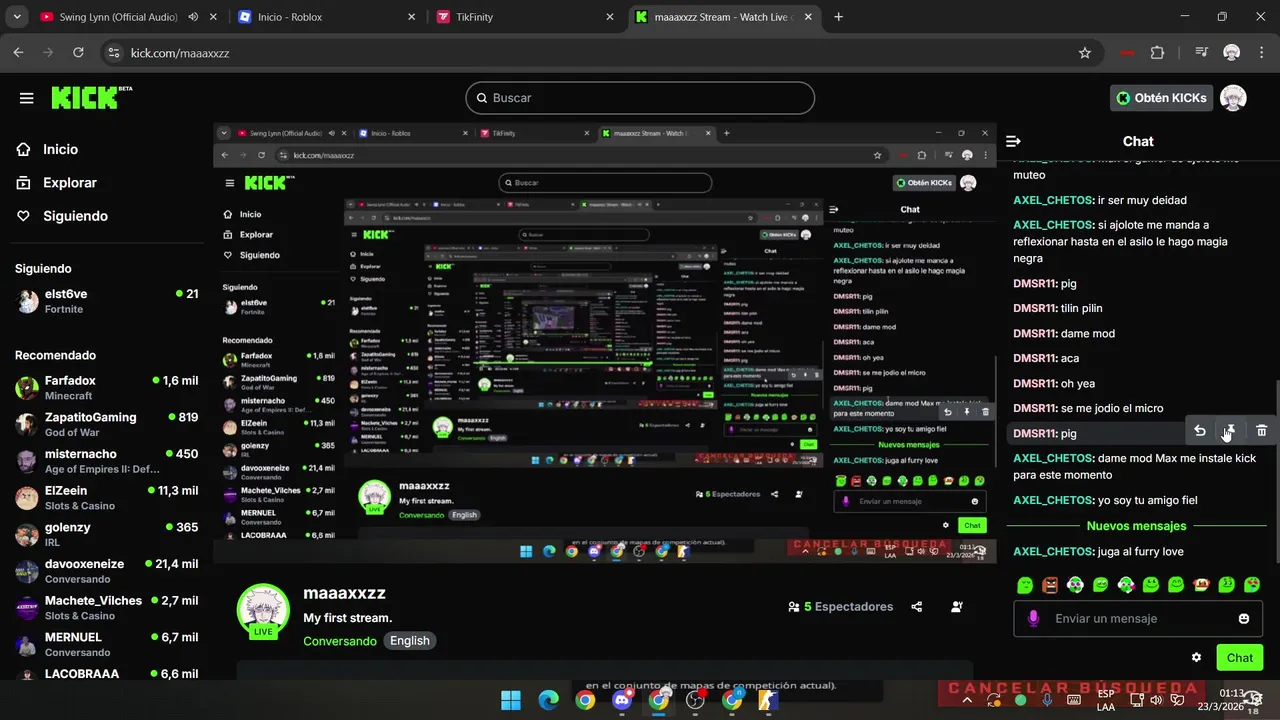Click the purple microphone icon in chat input
This screenshot has width=1280, height=720.
point(1033,618)
